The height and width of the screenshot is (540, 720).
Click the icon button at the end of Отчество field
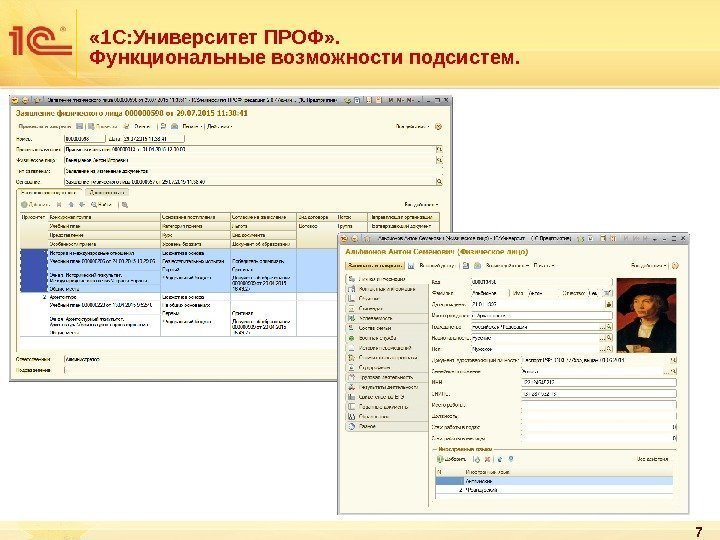click(607, 292)
